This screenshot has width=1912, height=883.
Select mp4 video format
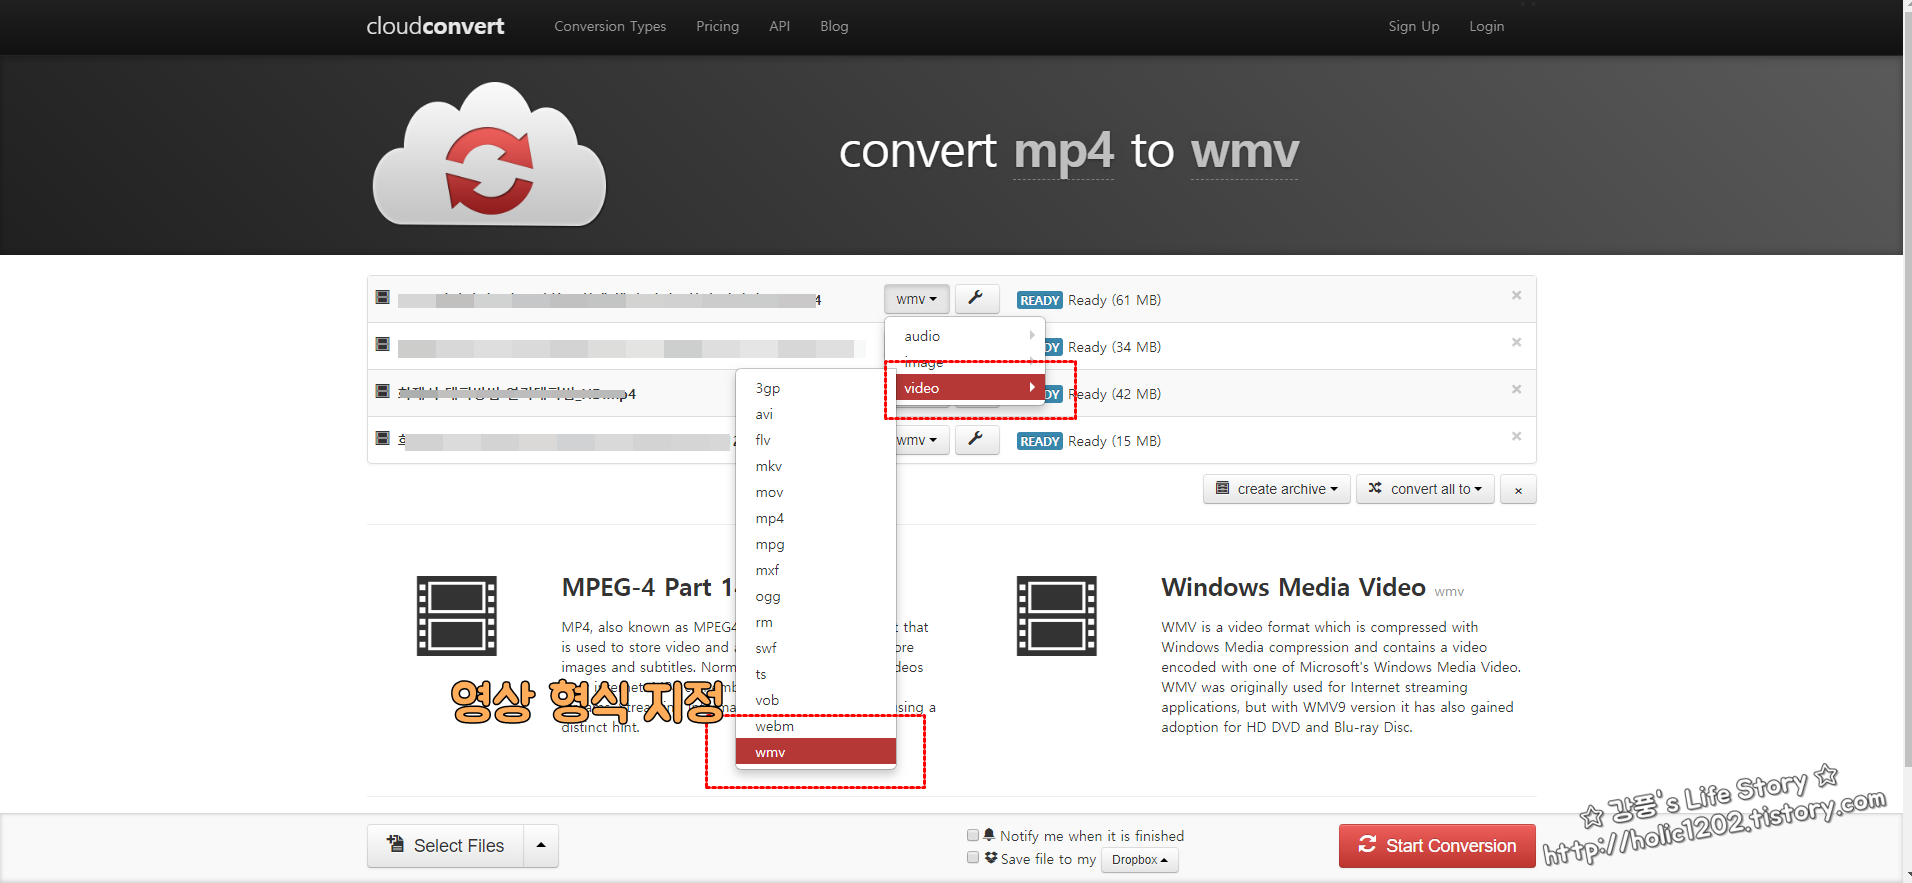click(815, 518)
